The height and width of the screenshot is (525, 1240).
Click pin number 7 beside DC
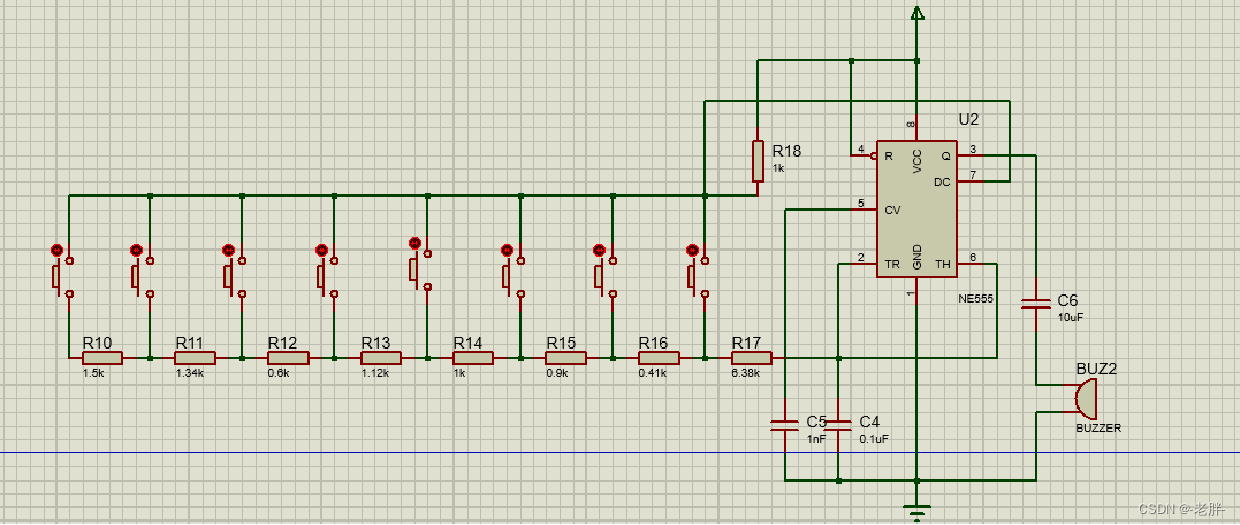coord(972,176)
